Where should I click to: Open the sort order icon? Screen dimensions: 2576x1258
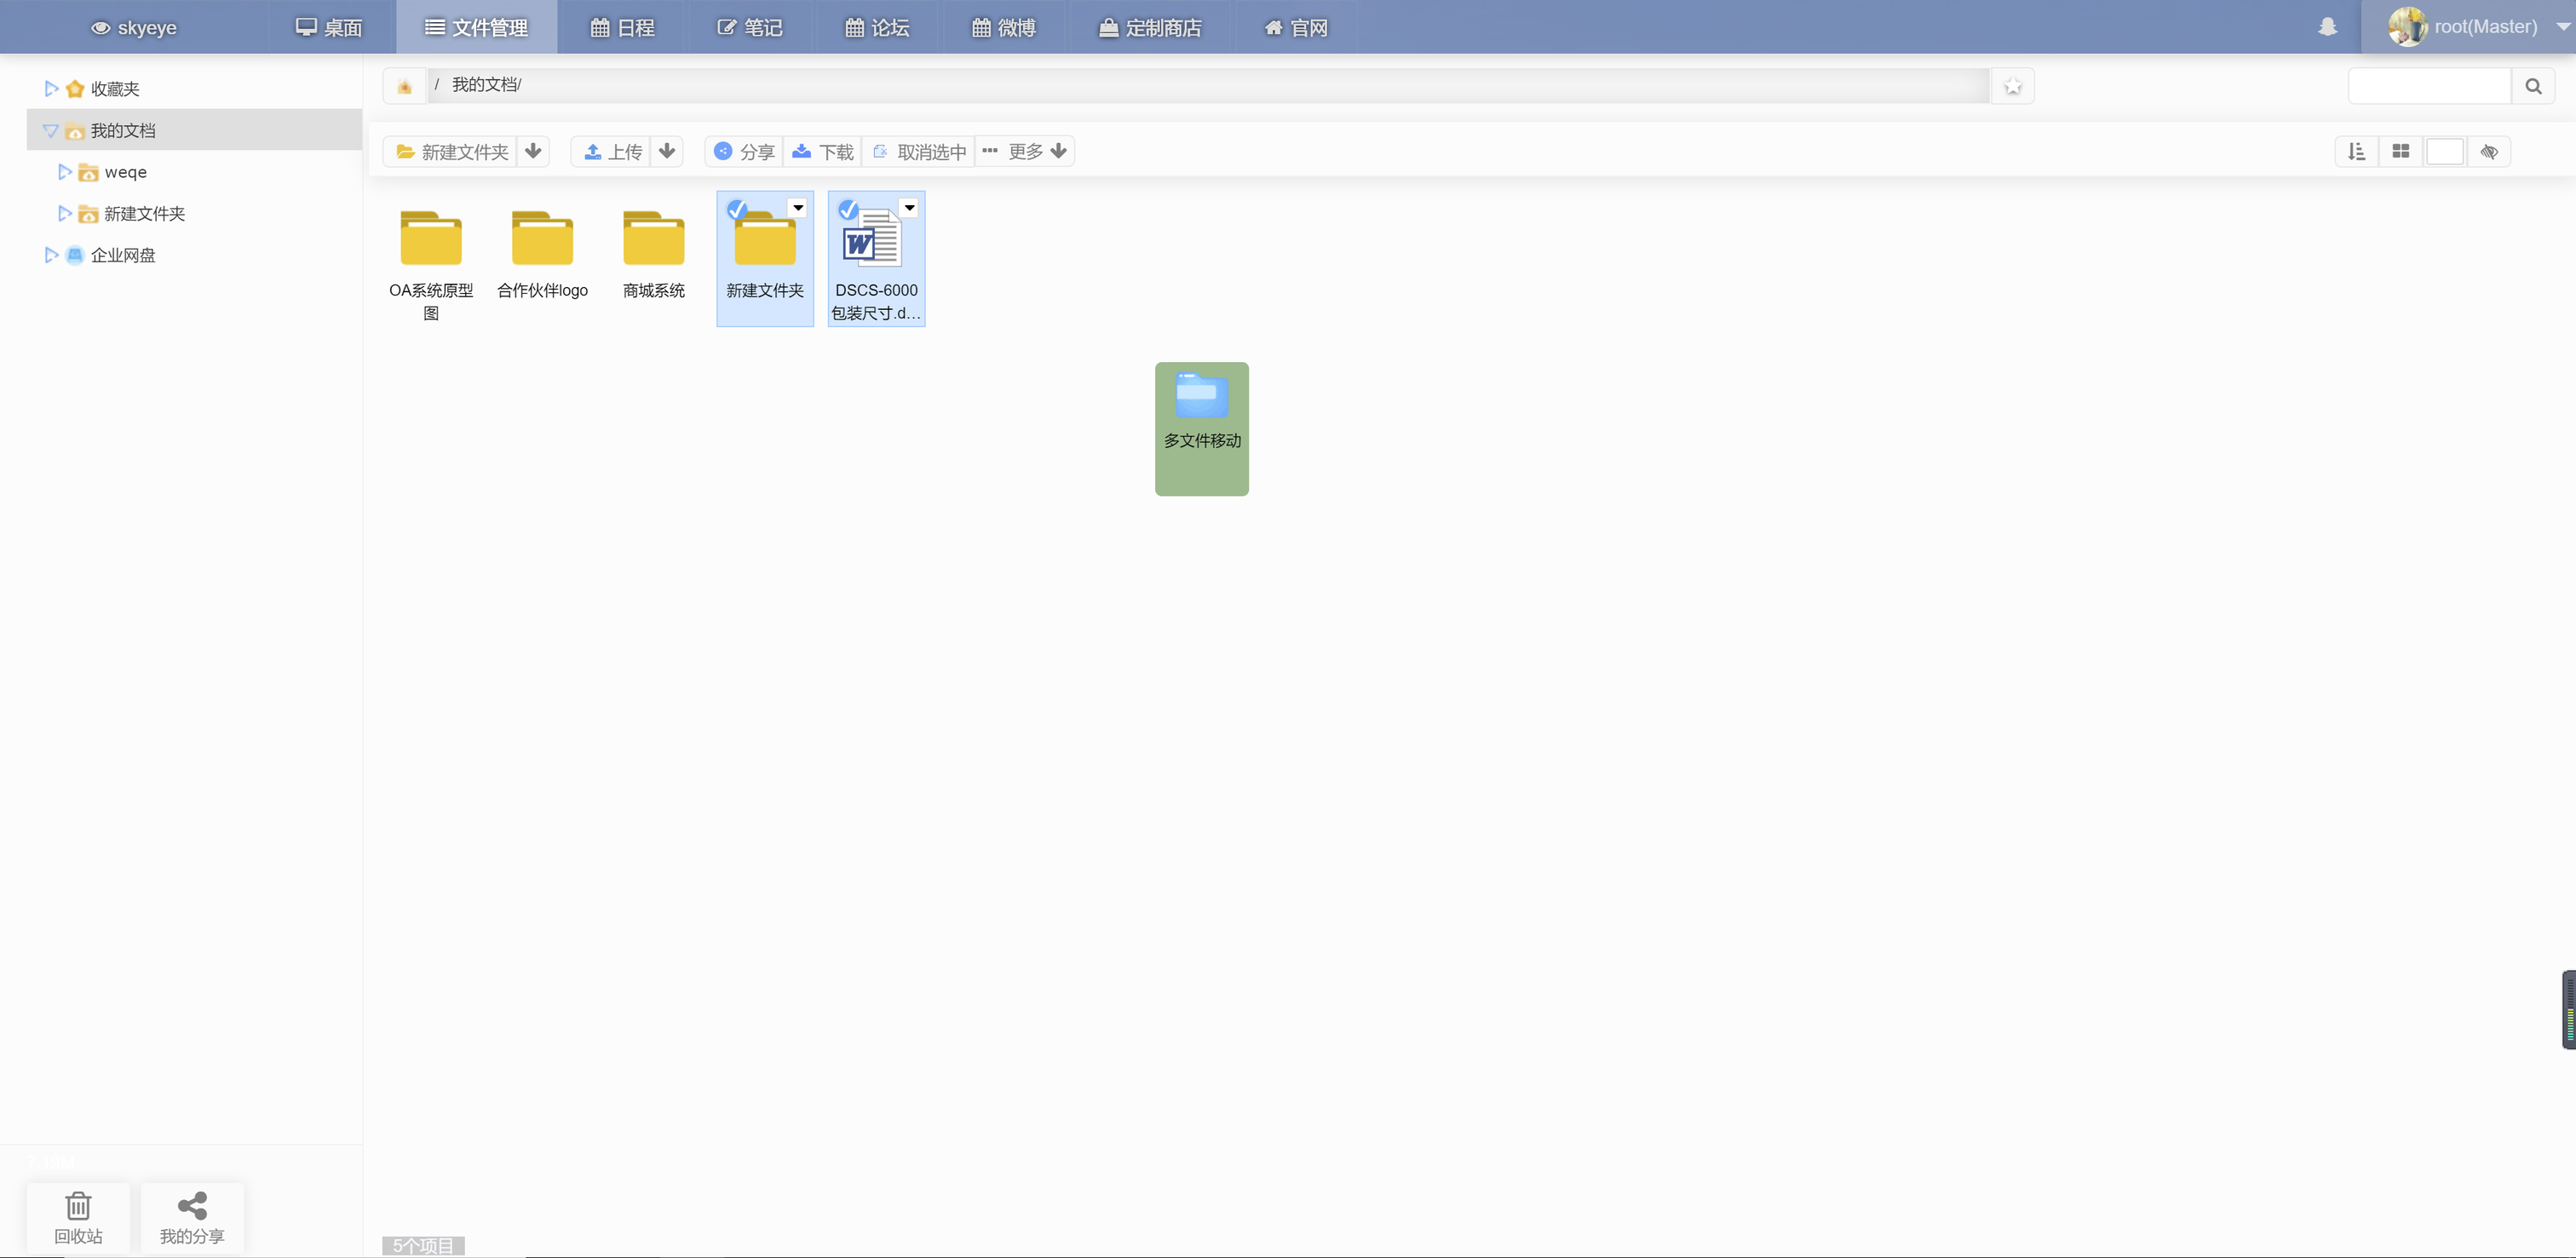(x=2356, y=151)
